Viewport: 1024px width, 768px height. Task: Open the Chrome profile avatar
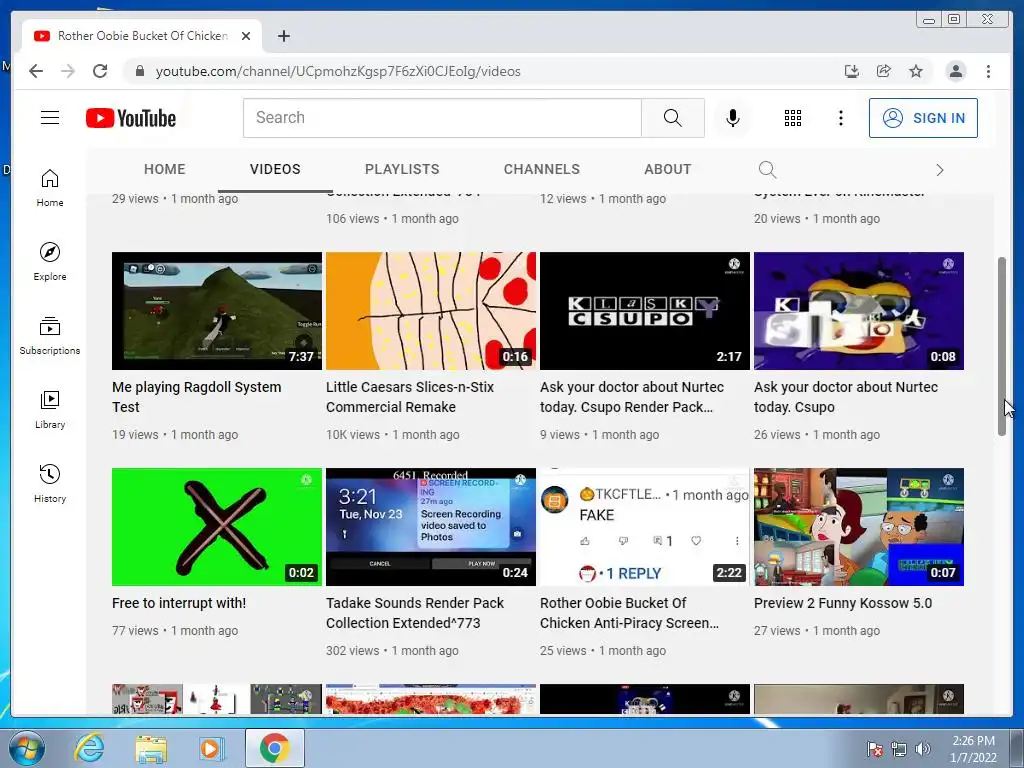(955, 71)
